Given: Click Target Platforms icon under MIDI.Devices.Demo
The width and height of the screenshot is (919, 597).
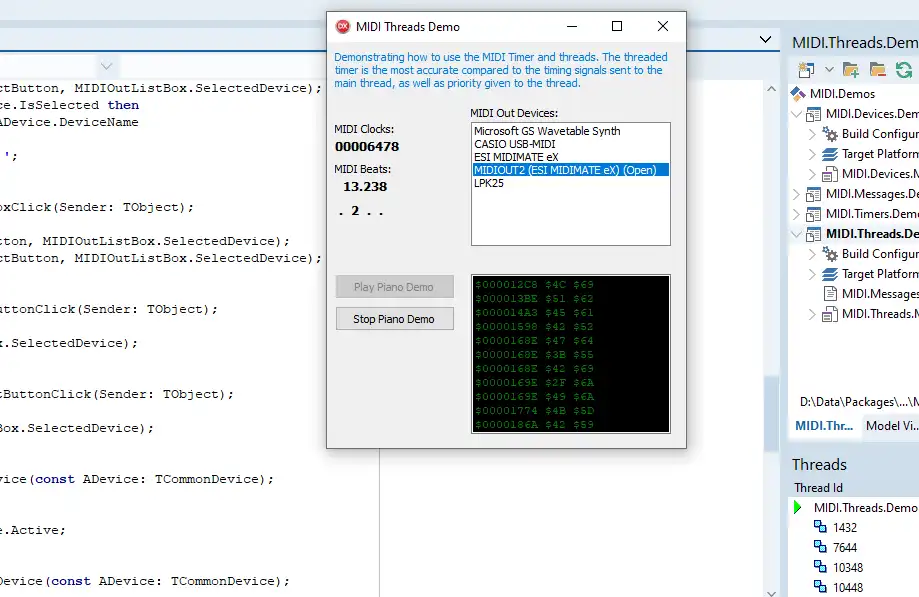Looking at the screenshot, I should [x=829, y=154].
